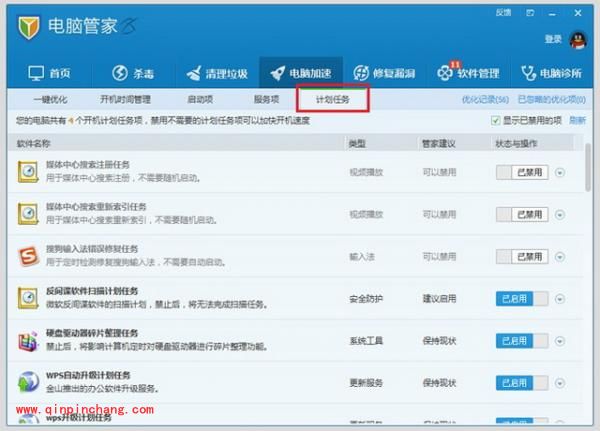This screenshot has height=431, width=600.
Task: Click the 安全防护 type cell
Action: 366,299
